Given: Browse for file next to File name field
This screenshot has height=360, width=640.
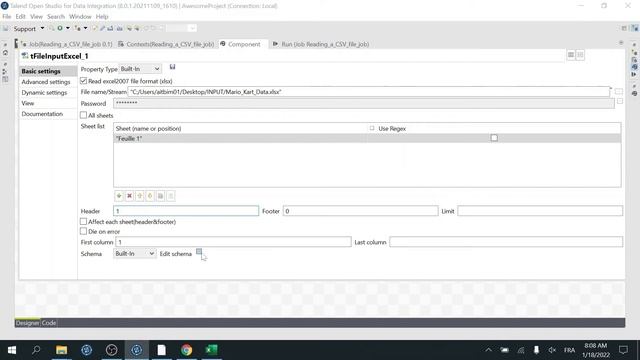Looking at the screenshot, I should (619, 91).
